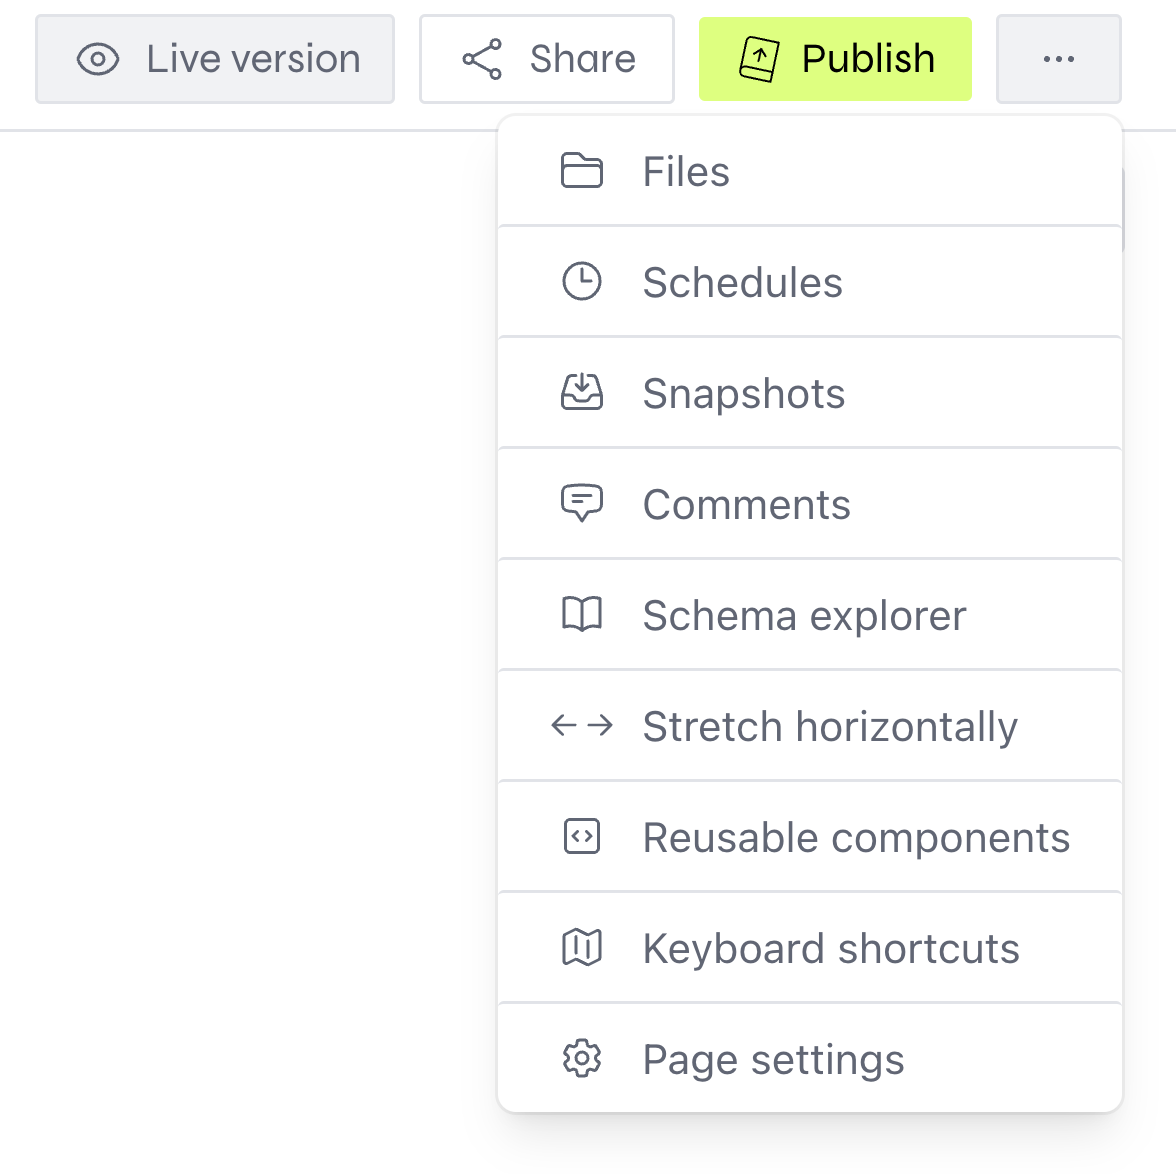Click the eye icon on Live version
The height and width of the screenshot is (1174, 1176).
pos(98,59)
